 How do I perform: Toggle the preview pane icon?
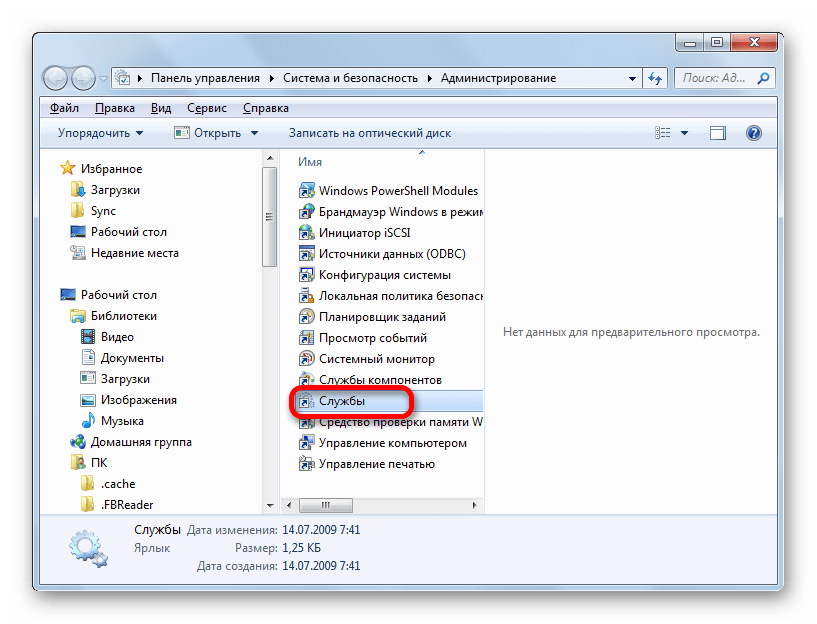[x=718, y=133]
